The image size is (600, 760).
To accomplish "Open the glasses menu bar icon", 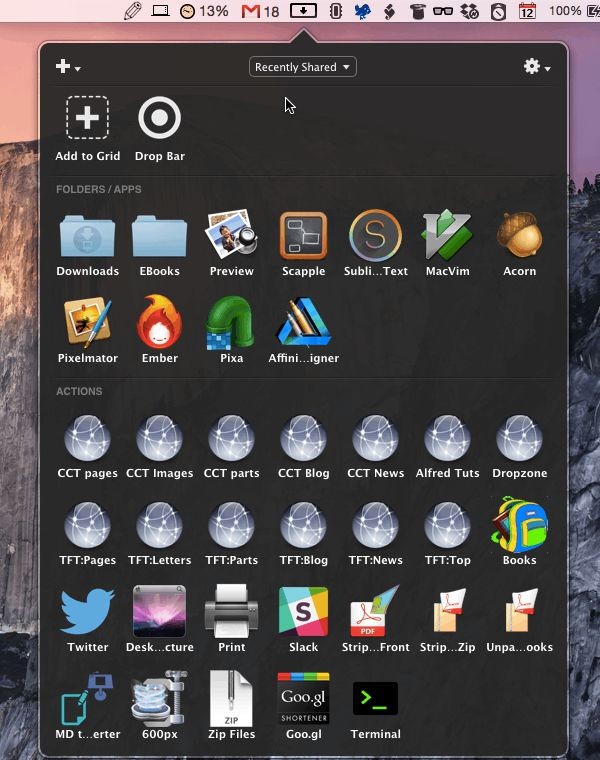I will 442,10.
